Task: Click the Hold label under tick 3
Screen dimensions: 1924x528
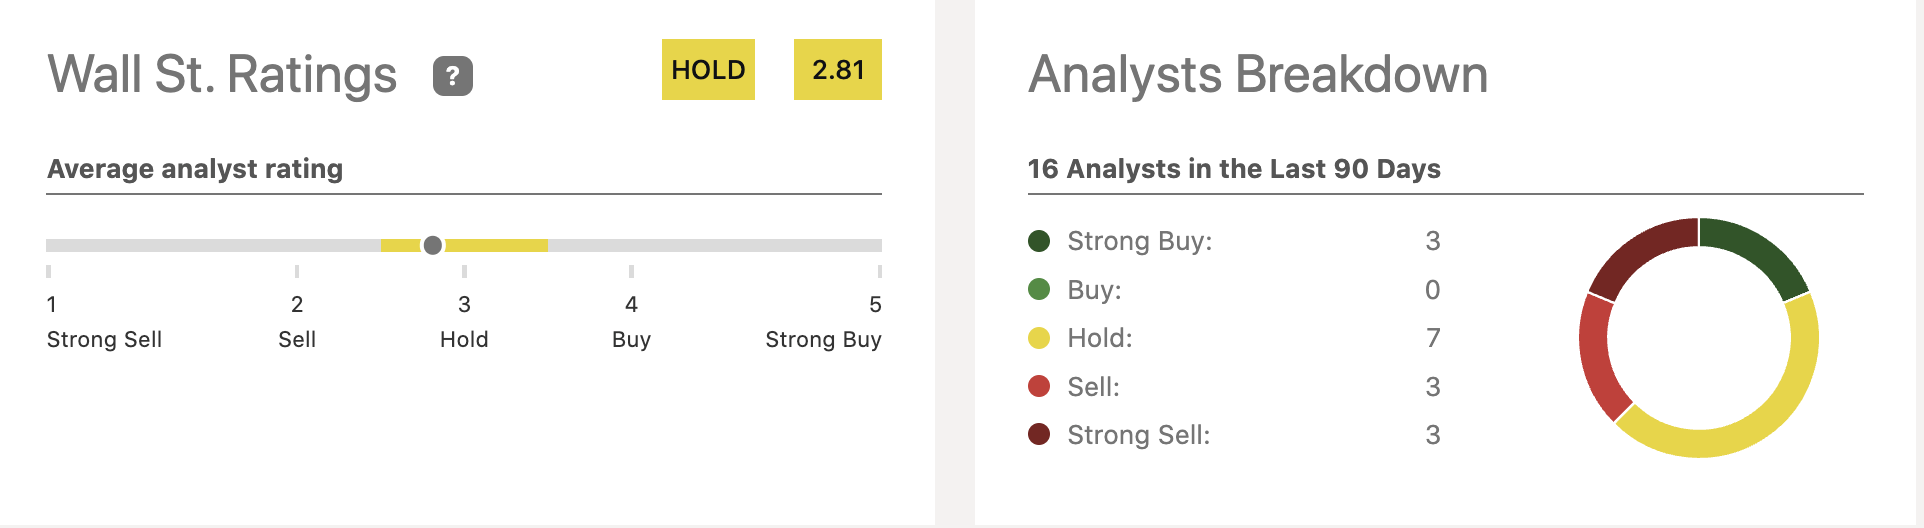Action: 464,340
